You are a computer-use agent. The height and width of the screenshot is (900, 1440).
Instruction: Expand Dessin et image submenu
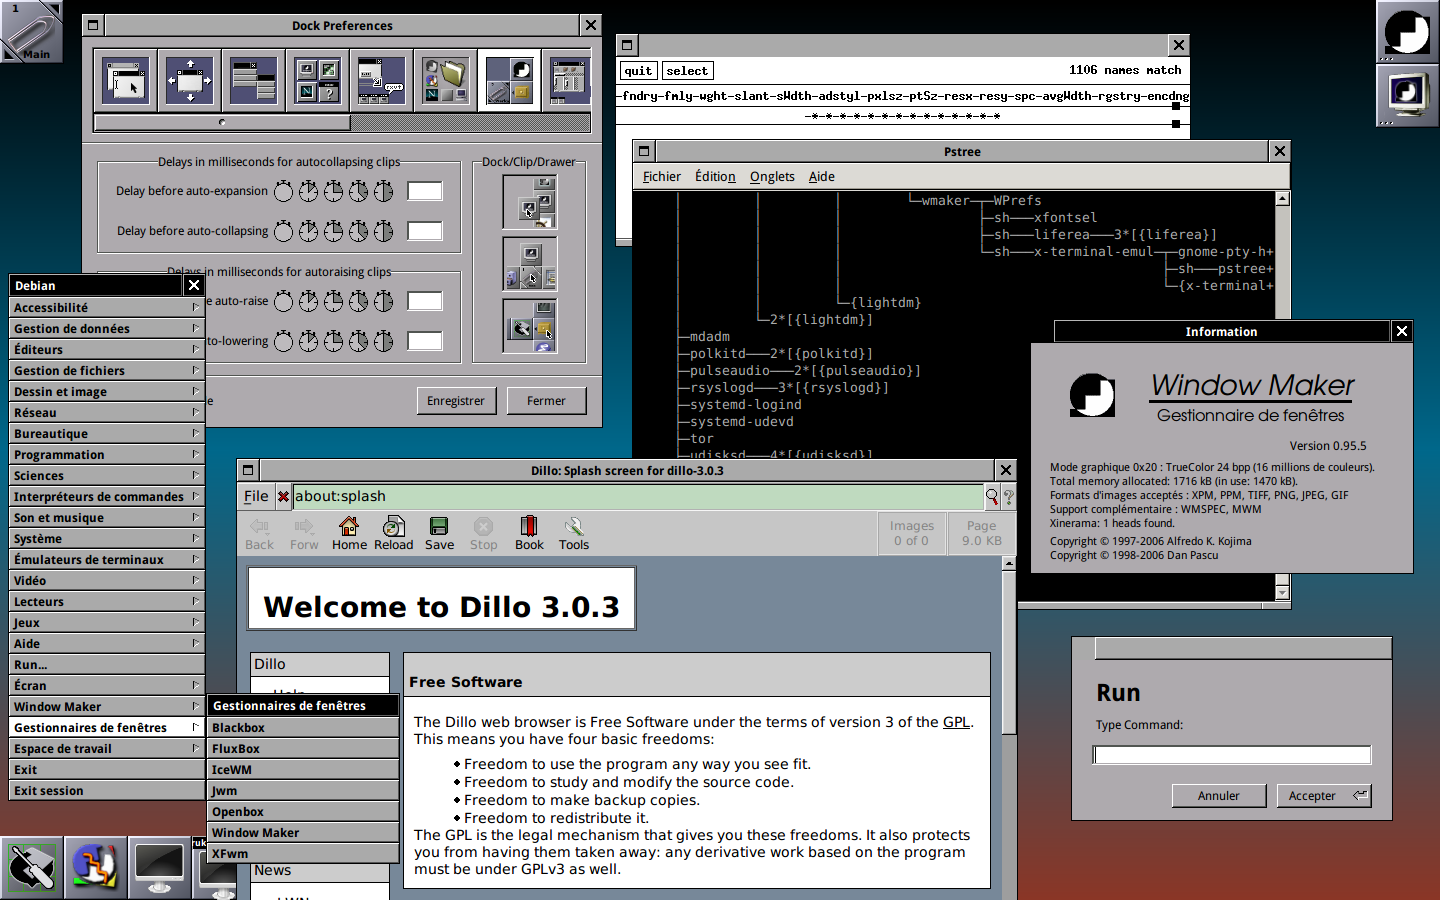click(x=107, y=391)
